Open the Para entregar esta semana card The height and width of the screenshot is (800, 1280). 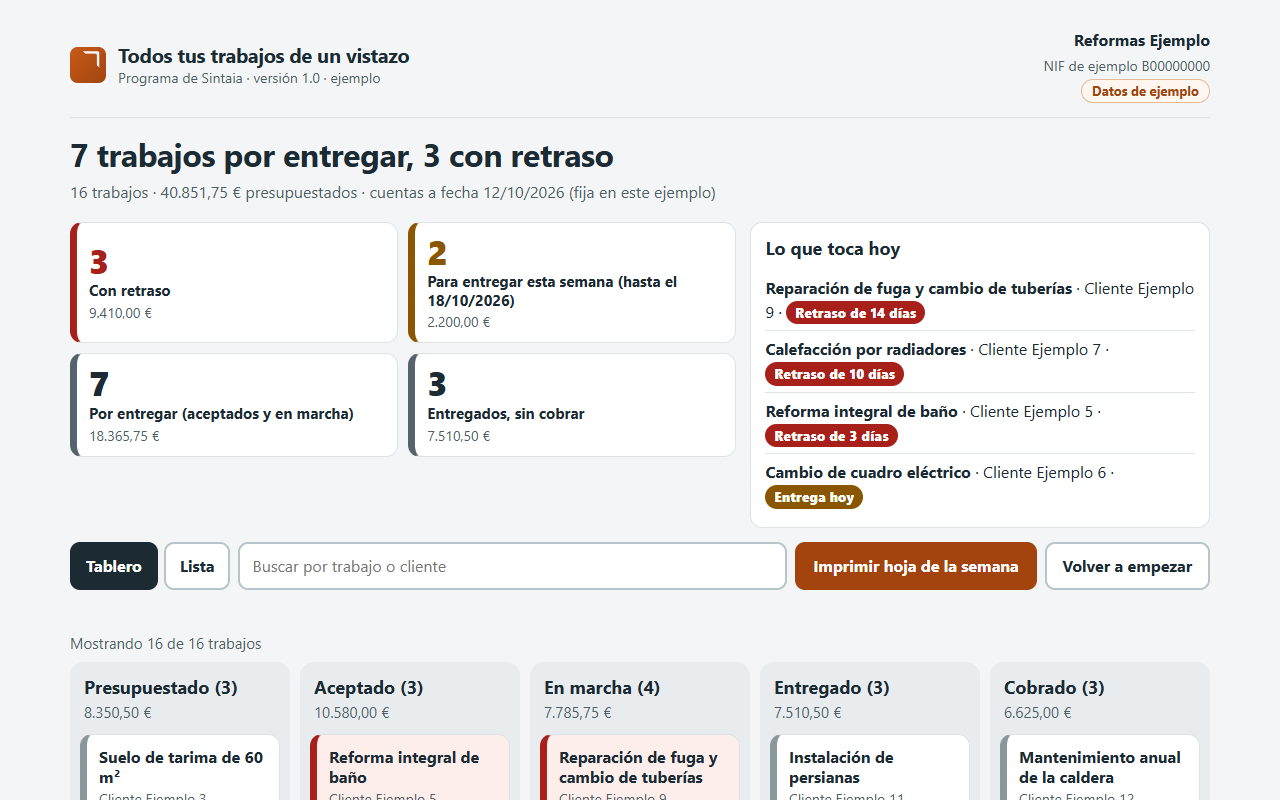572,283
